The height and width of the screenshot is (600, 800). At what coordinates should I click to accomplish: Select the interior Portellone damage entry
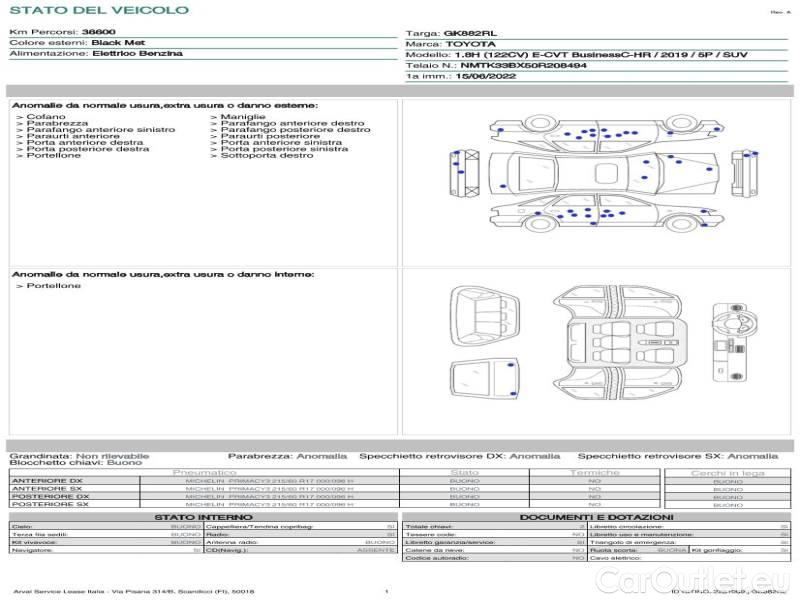point(48,286)
